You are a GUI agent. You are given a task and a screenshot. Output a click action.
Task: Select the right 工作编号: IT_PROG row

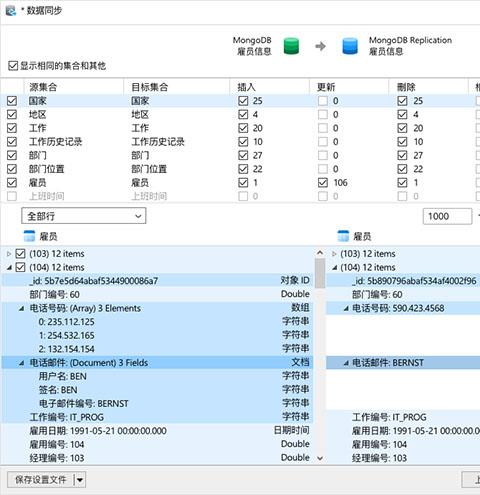403,417
